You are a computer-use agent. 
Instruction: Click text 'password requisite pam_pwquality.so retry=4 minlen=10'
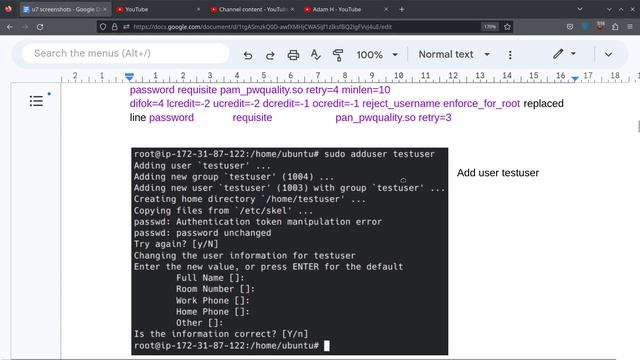click(x=260, y=90)
